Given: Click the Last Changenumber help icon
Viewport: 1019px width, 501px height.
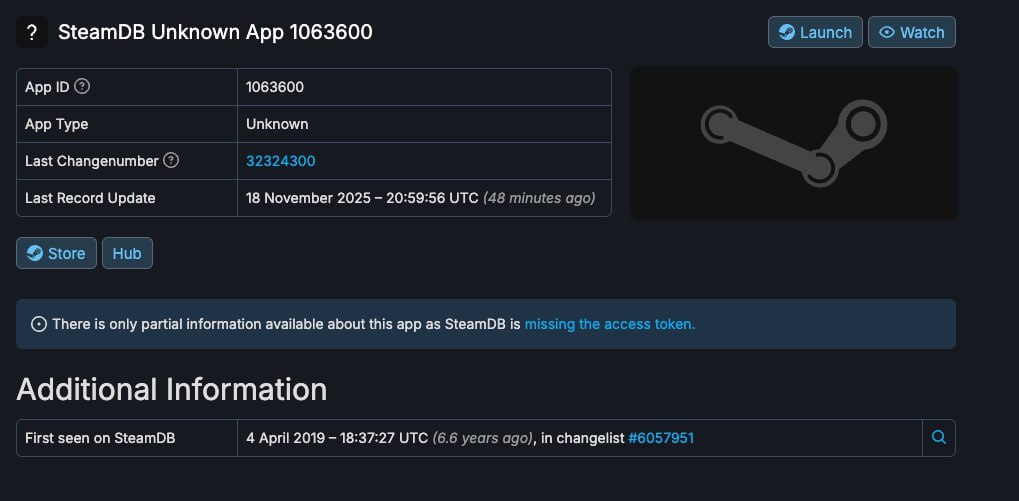Looking at the screenshot, I should point(171,160).
